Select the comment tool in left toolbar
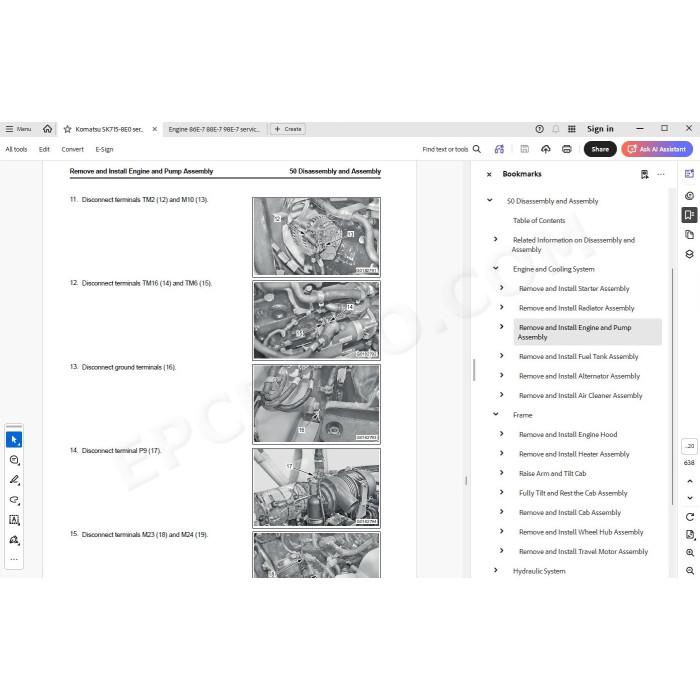The width and height of the screenshot is (700, 700). click(14, 460)
